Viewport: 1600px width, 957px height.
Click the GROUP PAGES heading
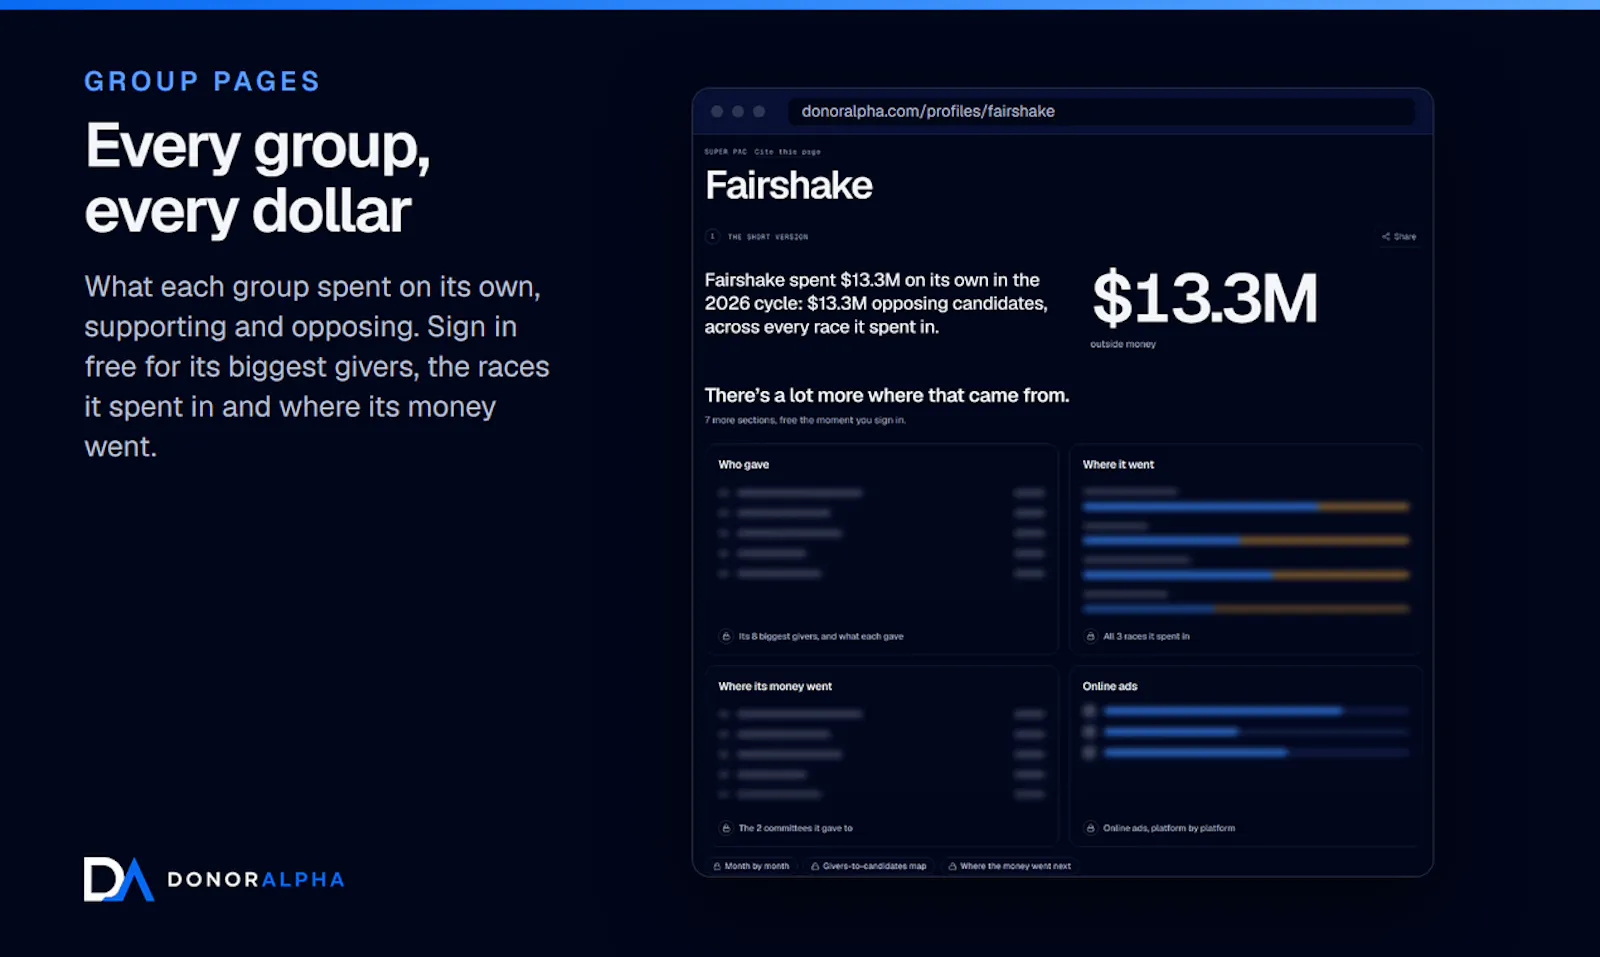click(x=202, y=81)
